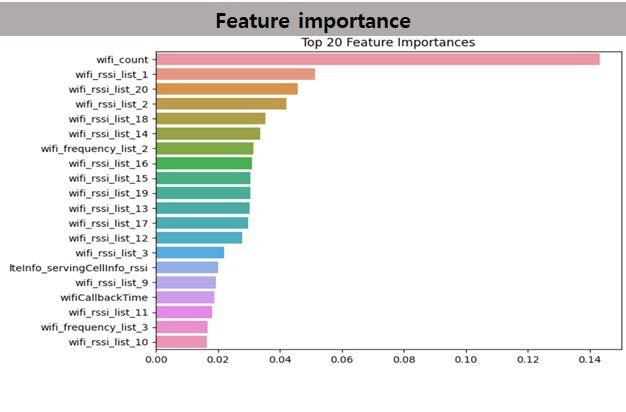Click the wifi_rssi_list_10 label
The width and height of the screenshot is (626, 412).
[x=108, y=342]
